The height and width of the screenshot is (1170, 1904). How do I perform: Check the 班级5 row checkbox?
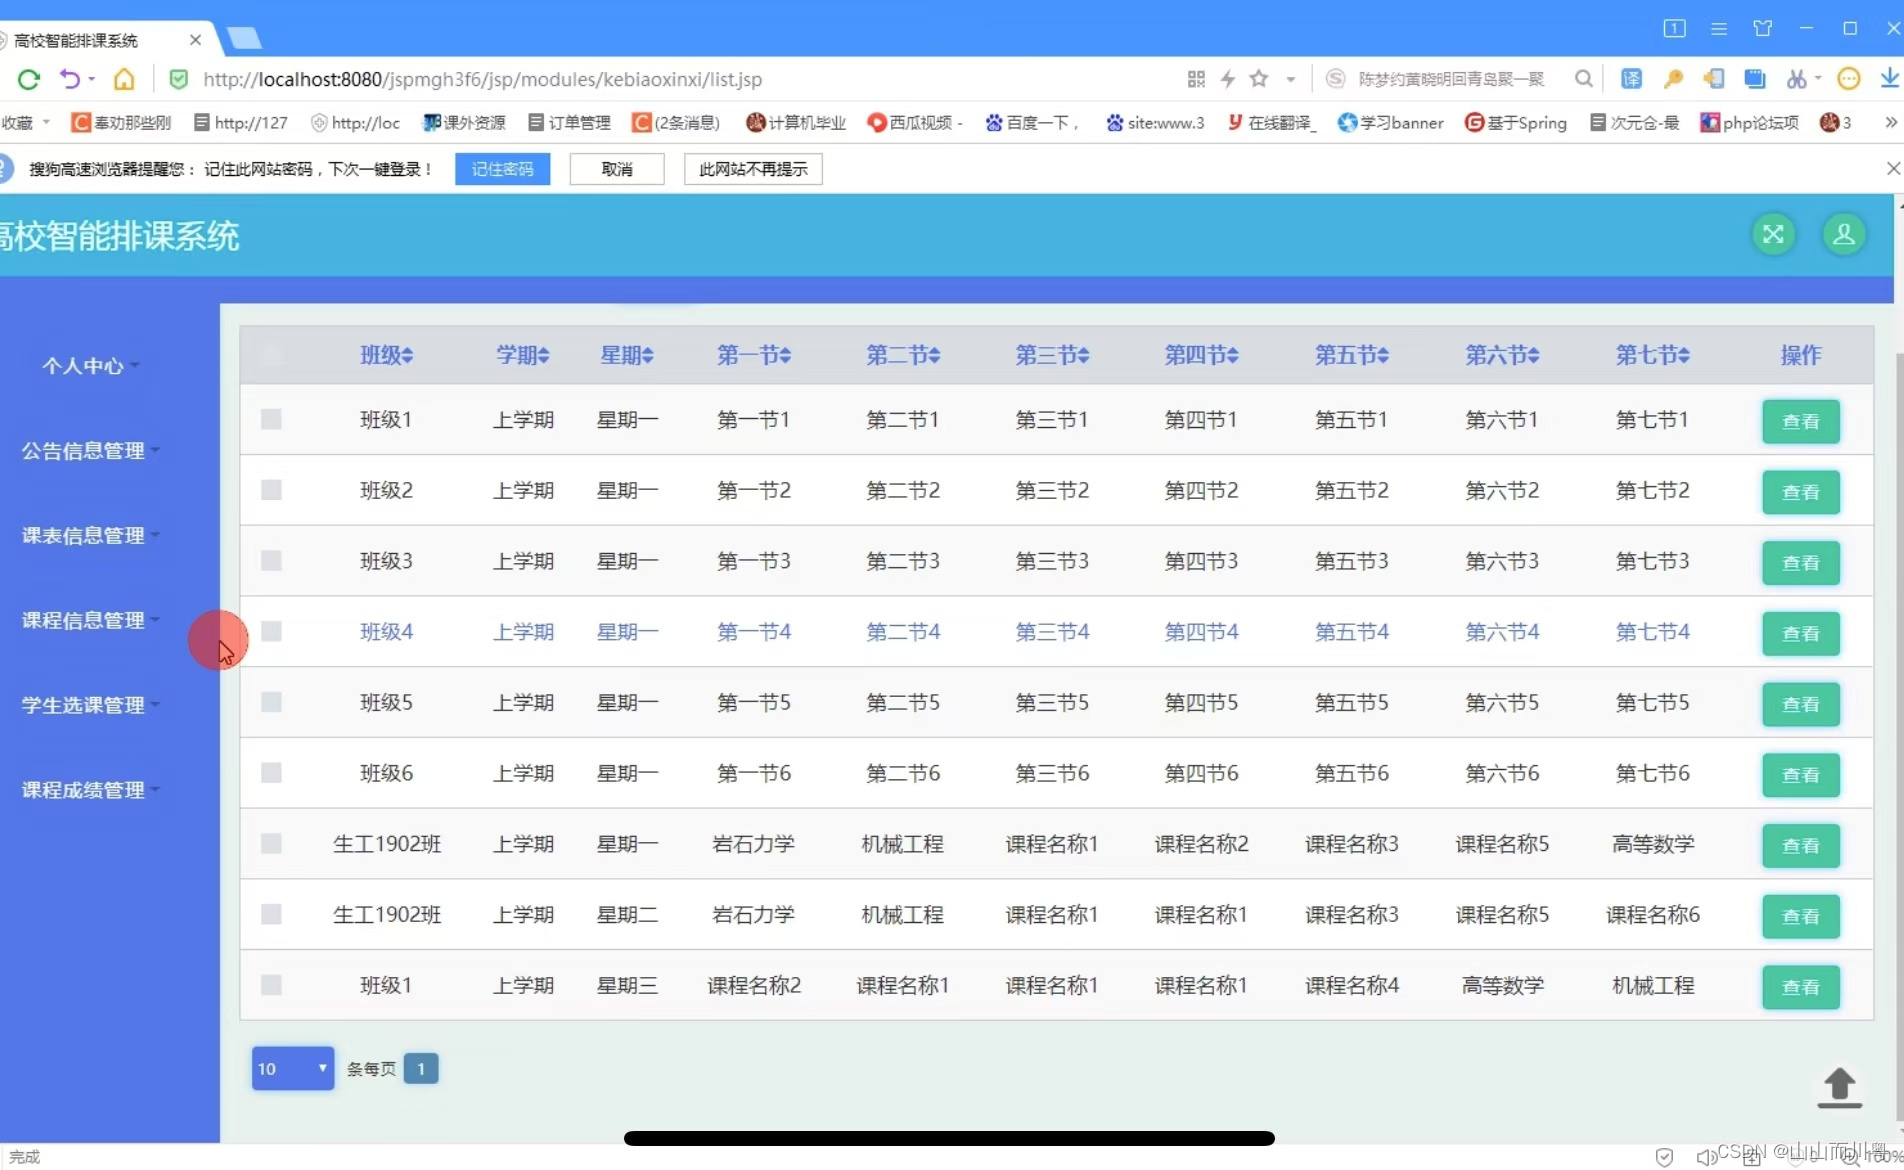coord(271,702)
